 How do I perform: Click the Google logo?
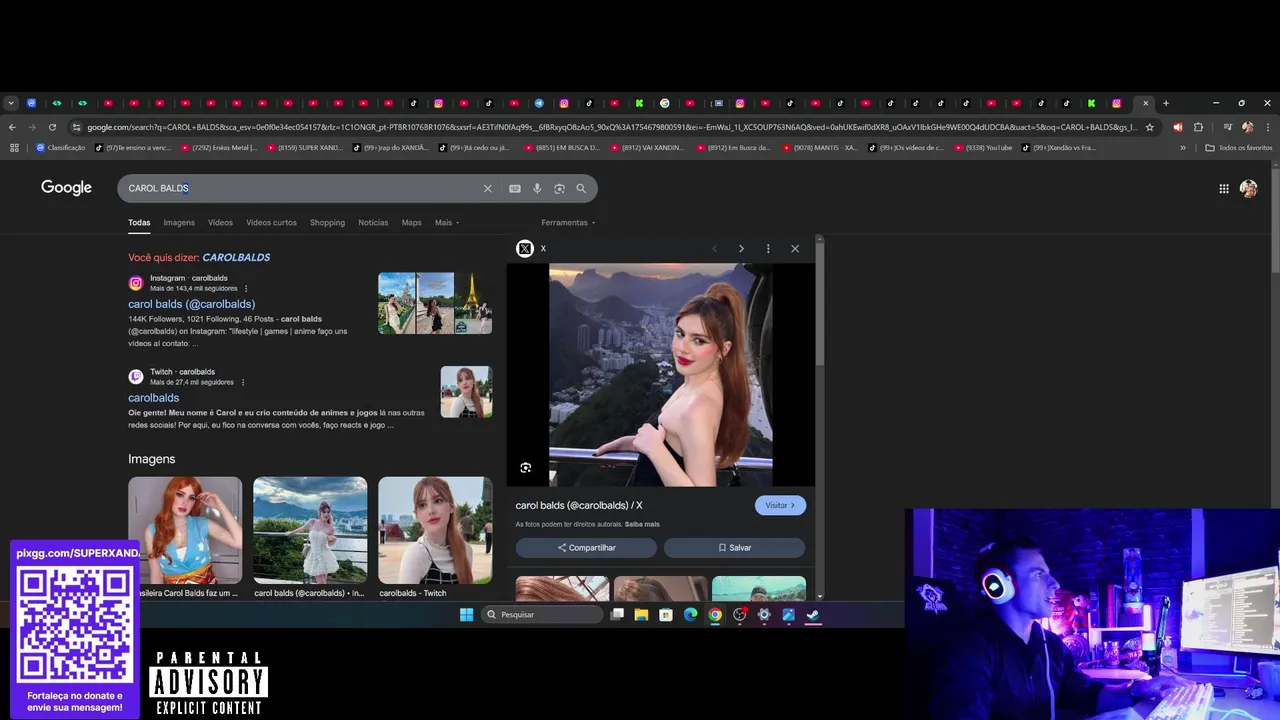(x=66, y=188)
